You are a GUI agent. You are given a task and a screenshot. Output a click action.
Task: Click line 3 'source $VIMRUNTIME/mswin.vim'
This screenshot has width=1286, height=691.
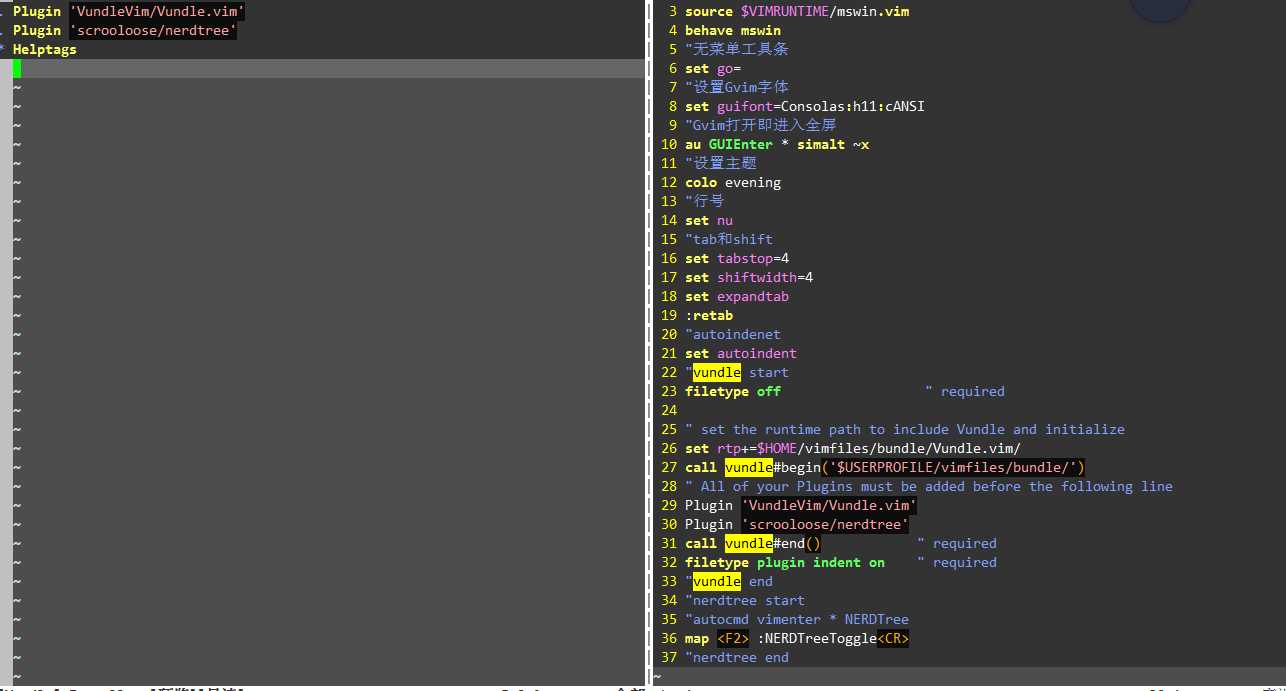click(797, 11)
